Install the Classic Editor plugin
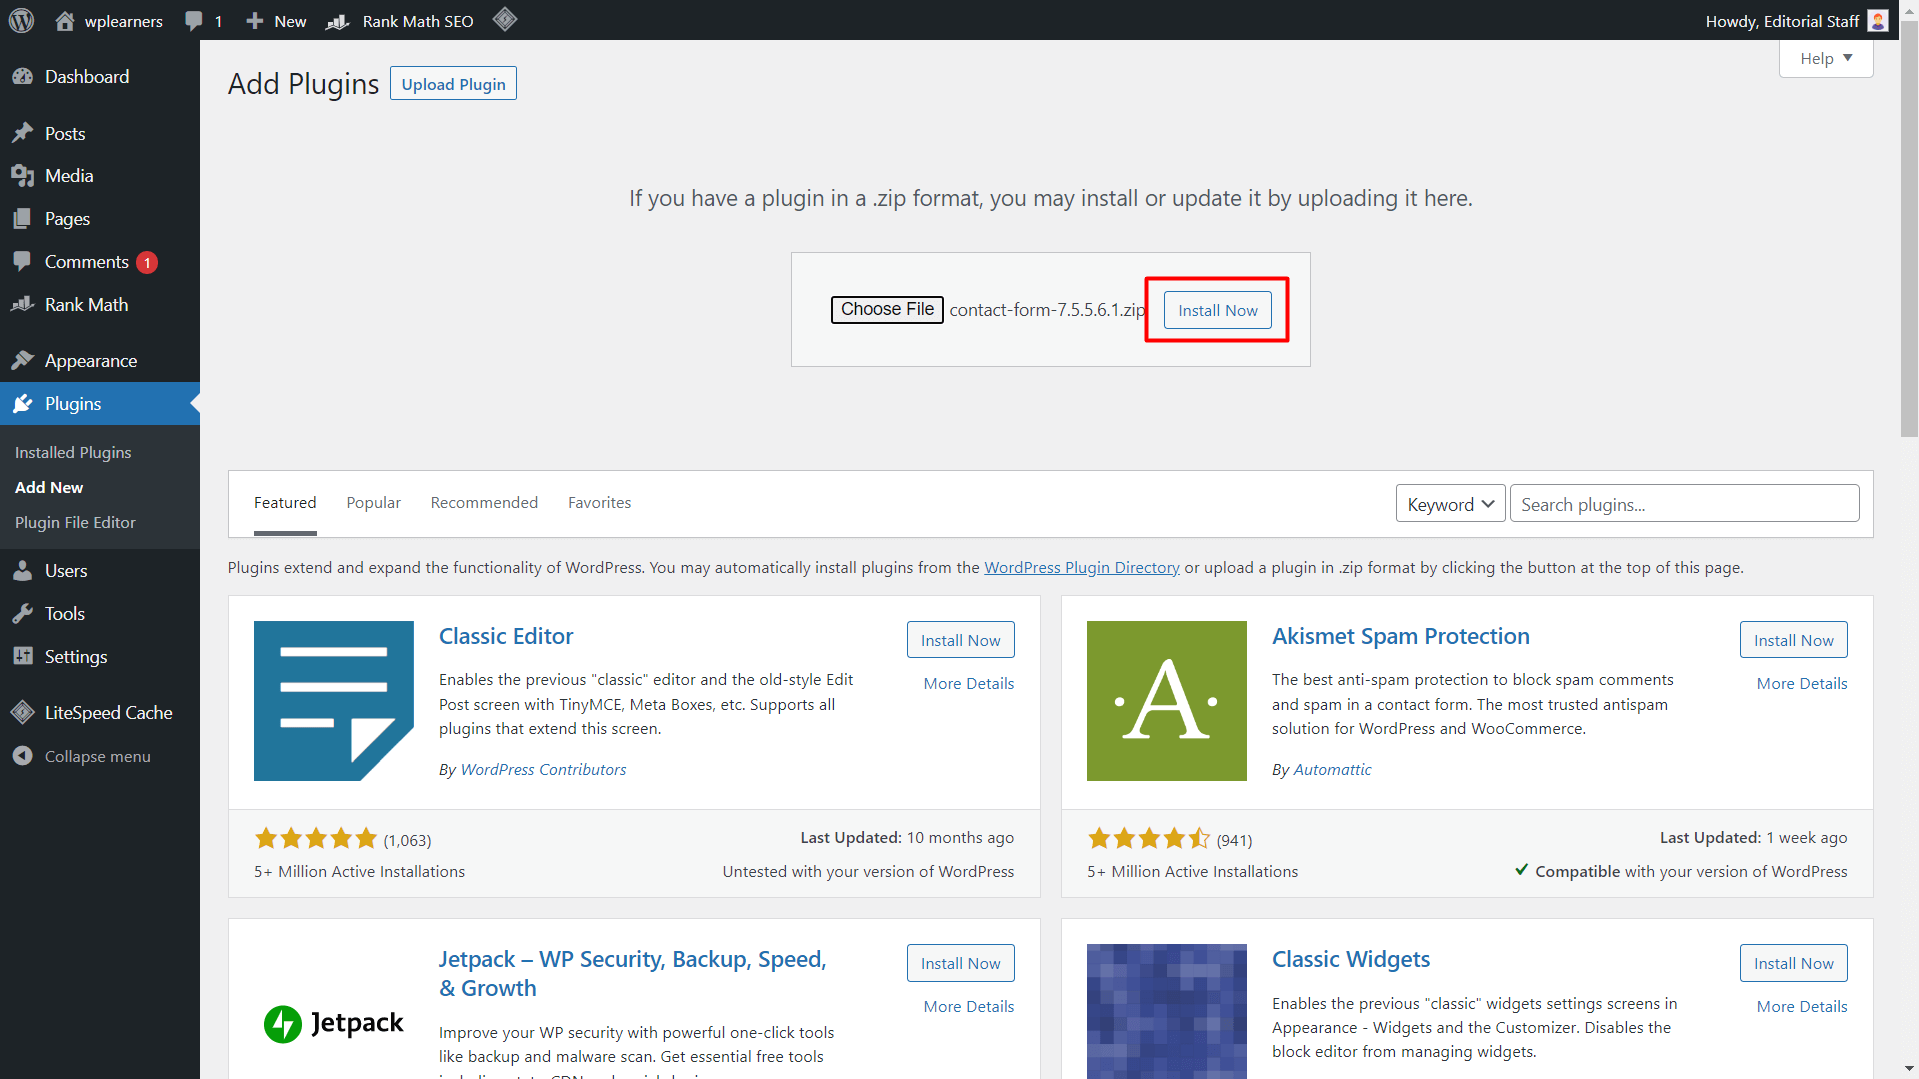The image size is (1919, 1079). [x=960, y=640]
